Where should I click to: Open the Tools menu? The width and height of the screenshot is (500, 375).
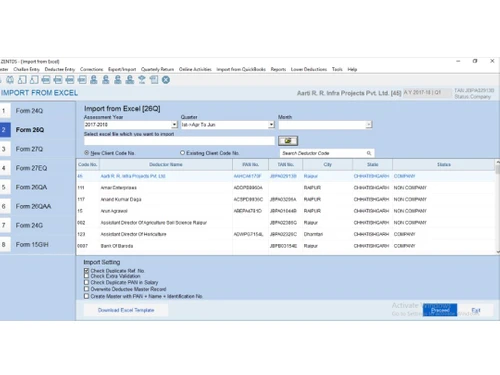(337, 69)
